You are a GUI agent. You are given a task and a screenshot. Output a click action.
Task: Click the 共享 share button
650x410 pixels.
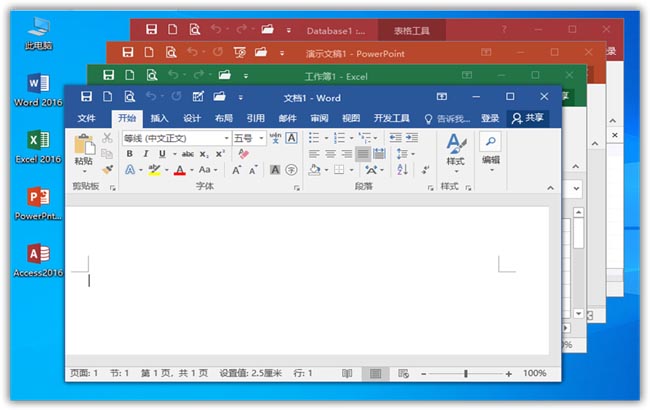point(528,119)
